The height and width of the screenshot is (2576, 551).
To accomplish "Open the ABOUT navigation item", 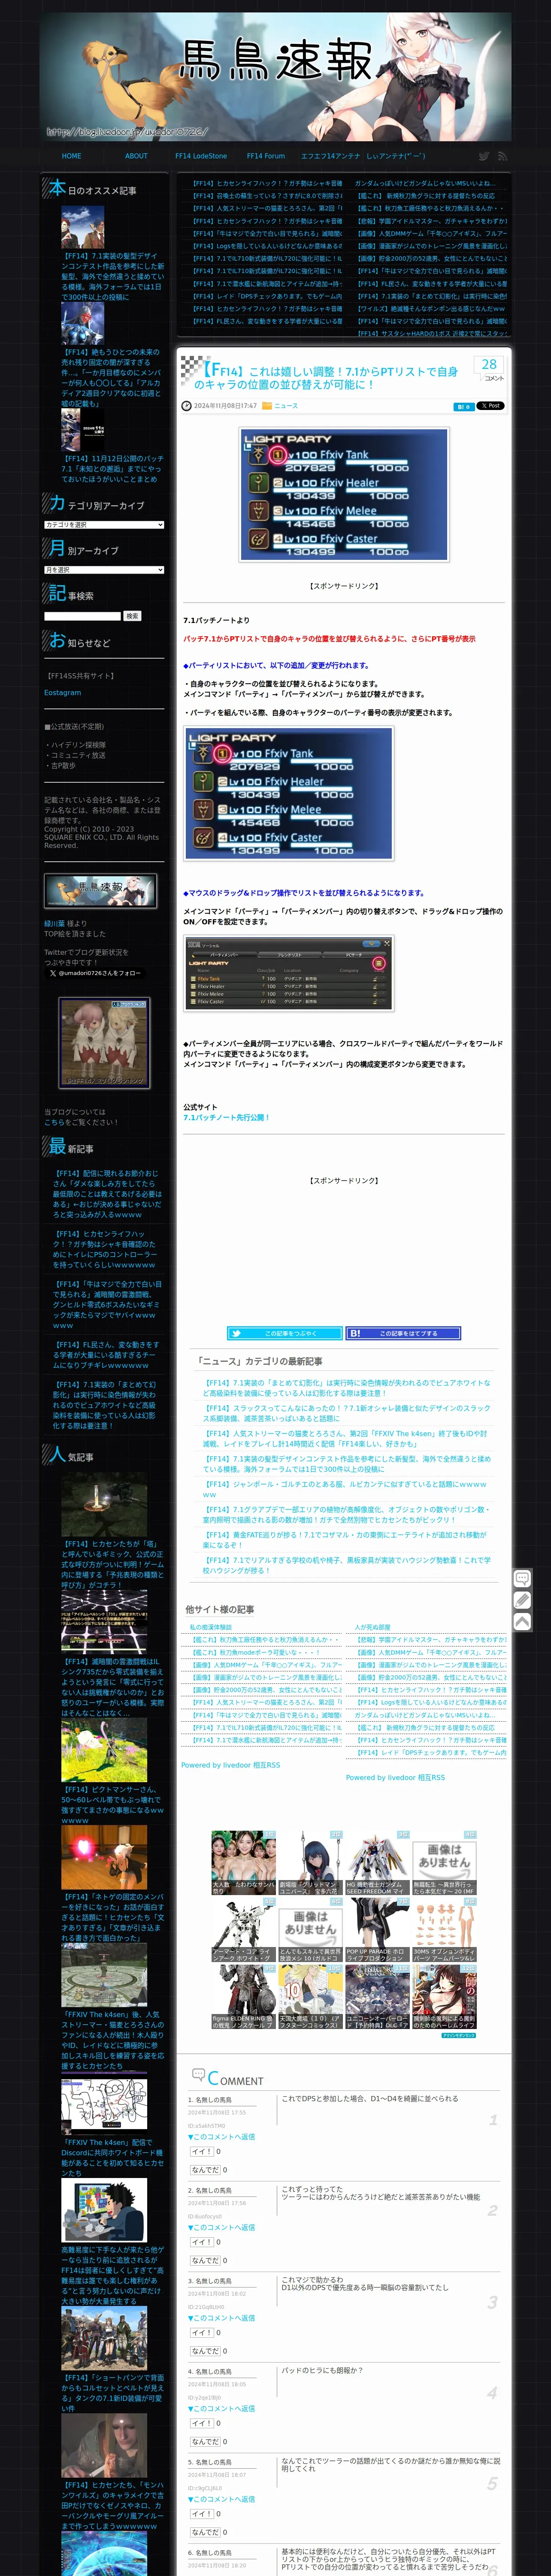I will [x=136, y=156].
